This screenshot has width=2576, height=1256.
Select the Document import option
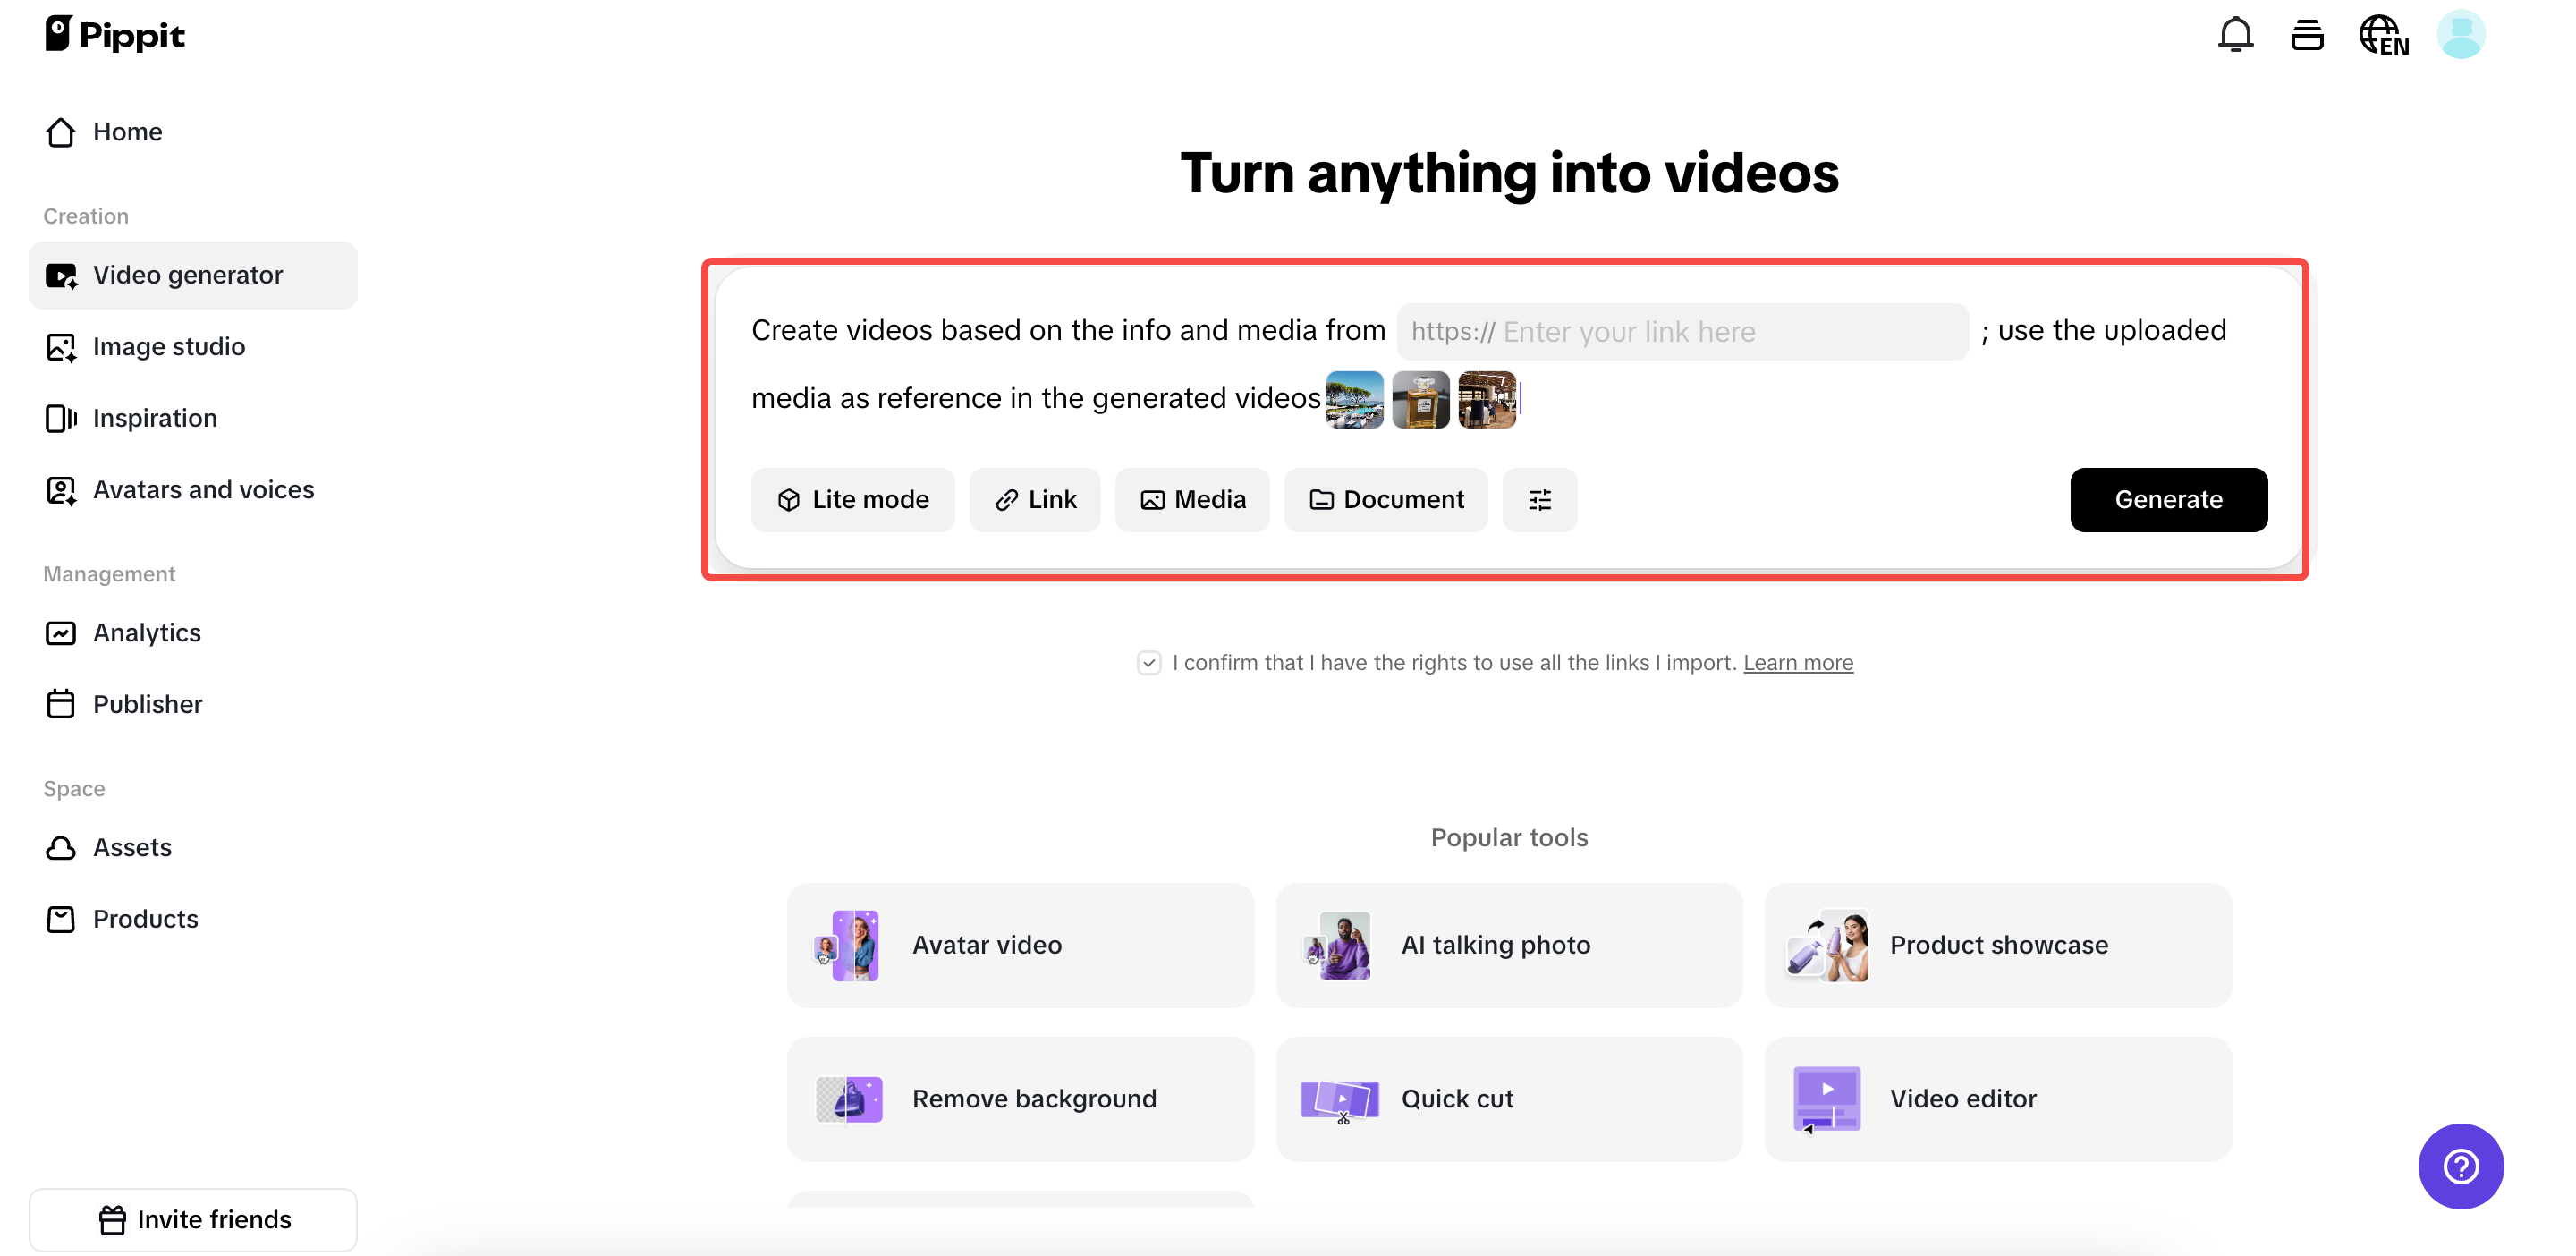pos(1386,499)
